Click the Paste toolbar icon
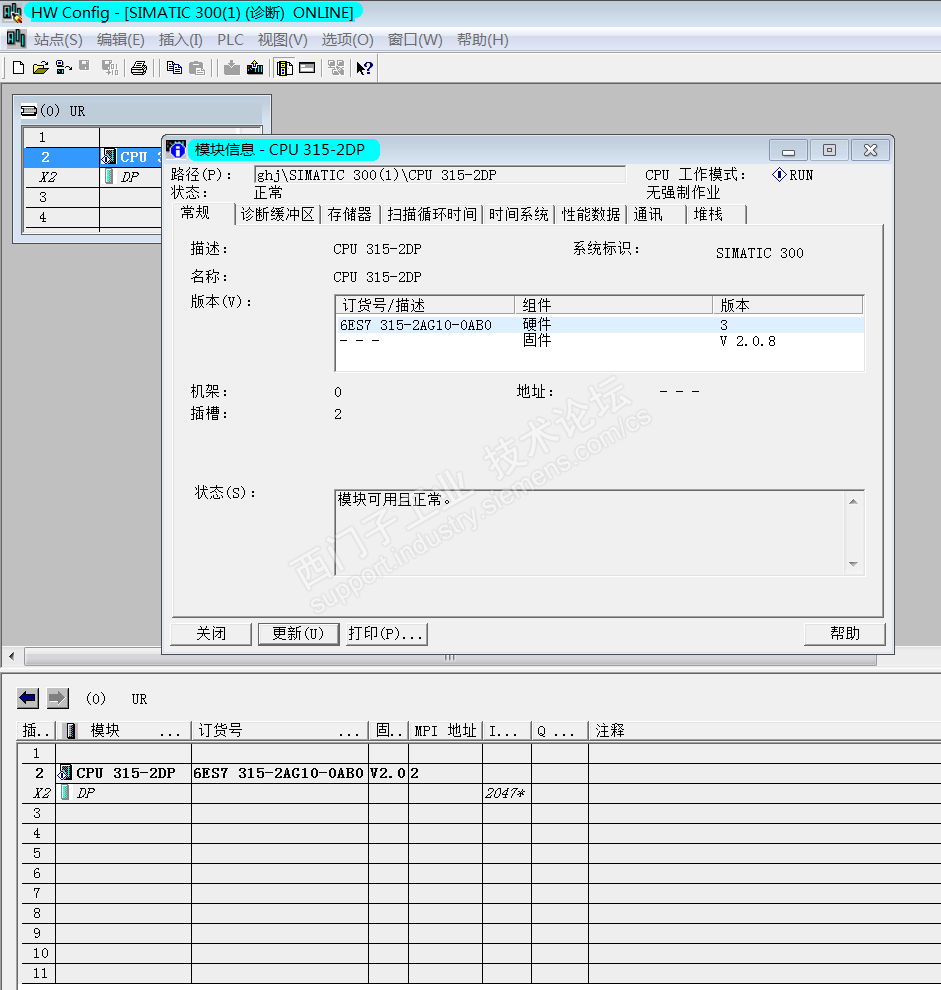Viewport: 941px width, 990px height. 197,68
